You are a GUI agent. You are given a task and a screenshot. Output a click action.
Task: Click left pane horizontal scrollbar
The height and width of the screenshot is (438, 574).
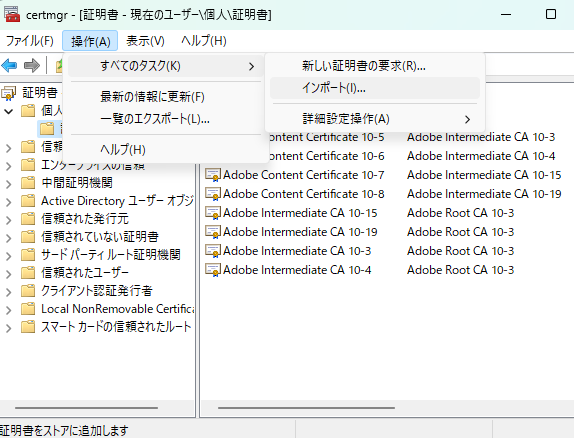click(86, 408)
